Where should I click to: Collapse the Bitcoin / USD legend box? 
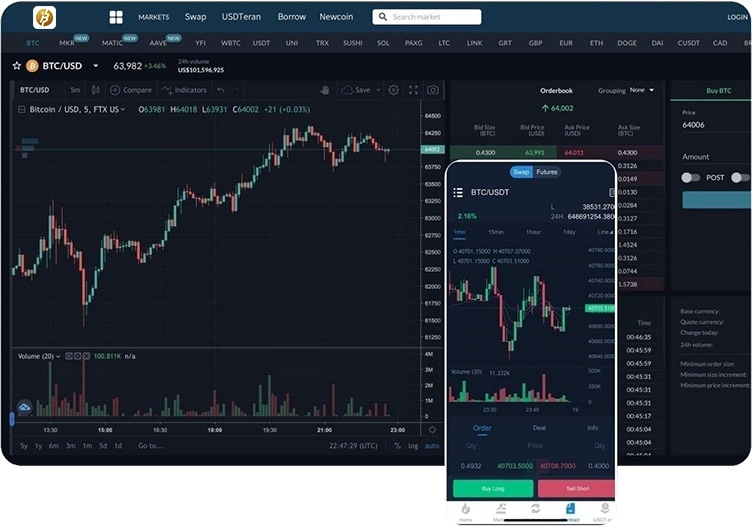tap(21, 110)
